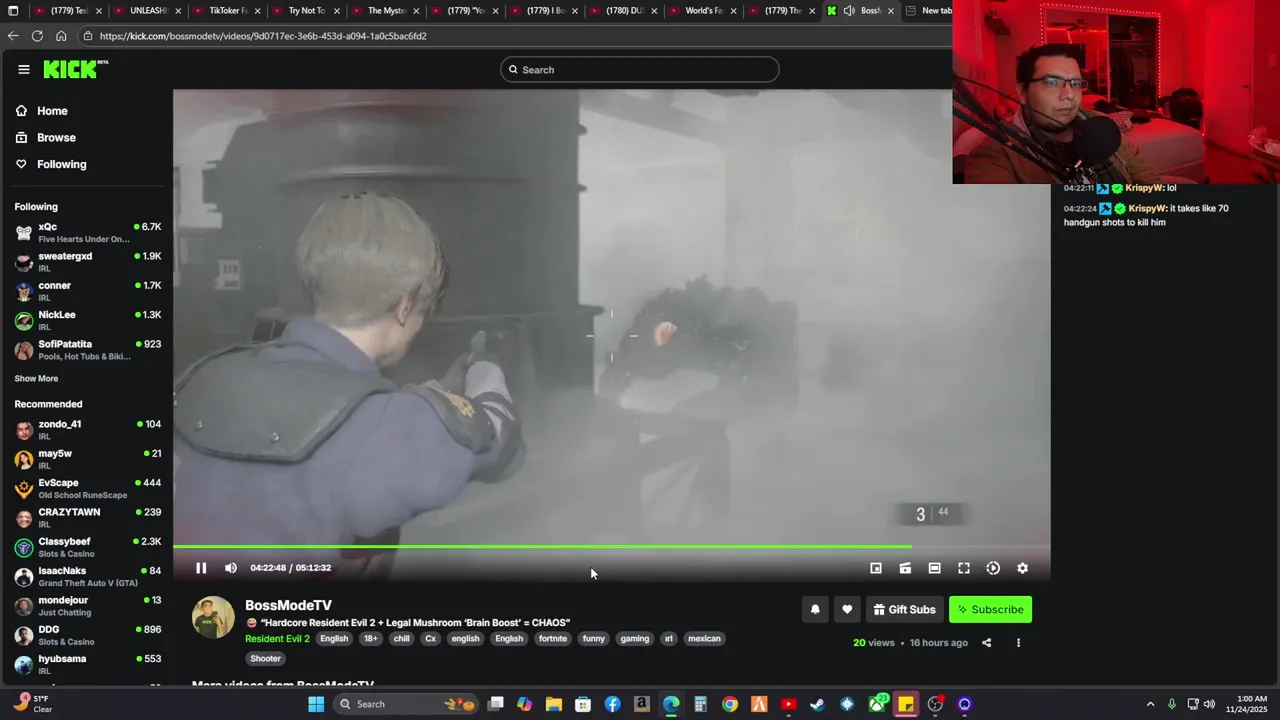This screenshot has height=720, width=1280.
Task: Open BossModeTV channel avatar
Action: click(213, 618)
